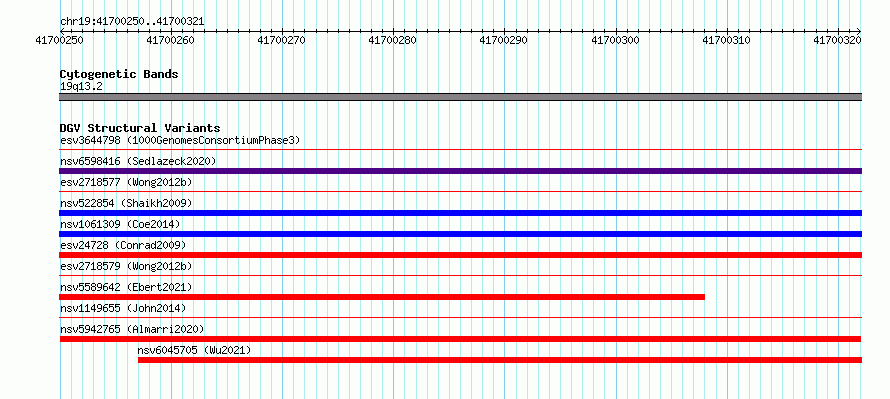
Task: Open variant nsv5942765 (Almarri2020) label
Action: pos(132,329)
